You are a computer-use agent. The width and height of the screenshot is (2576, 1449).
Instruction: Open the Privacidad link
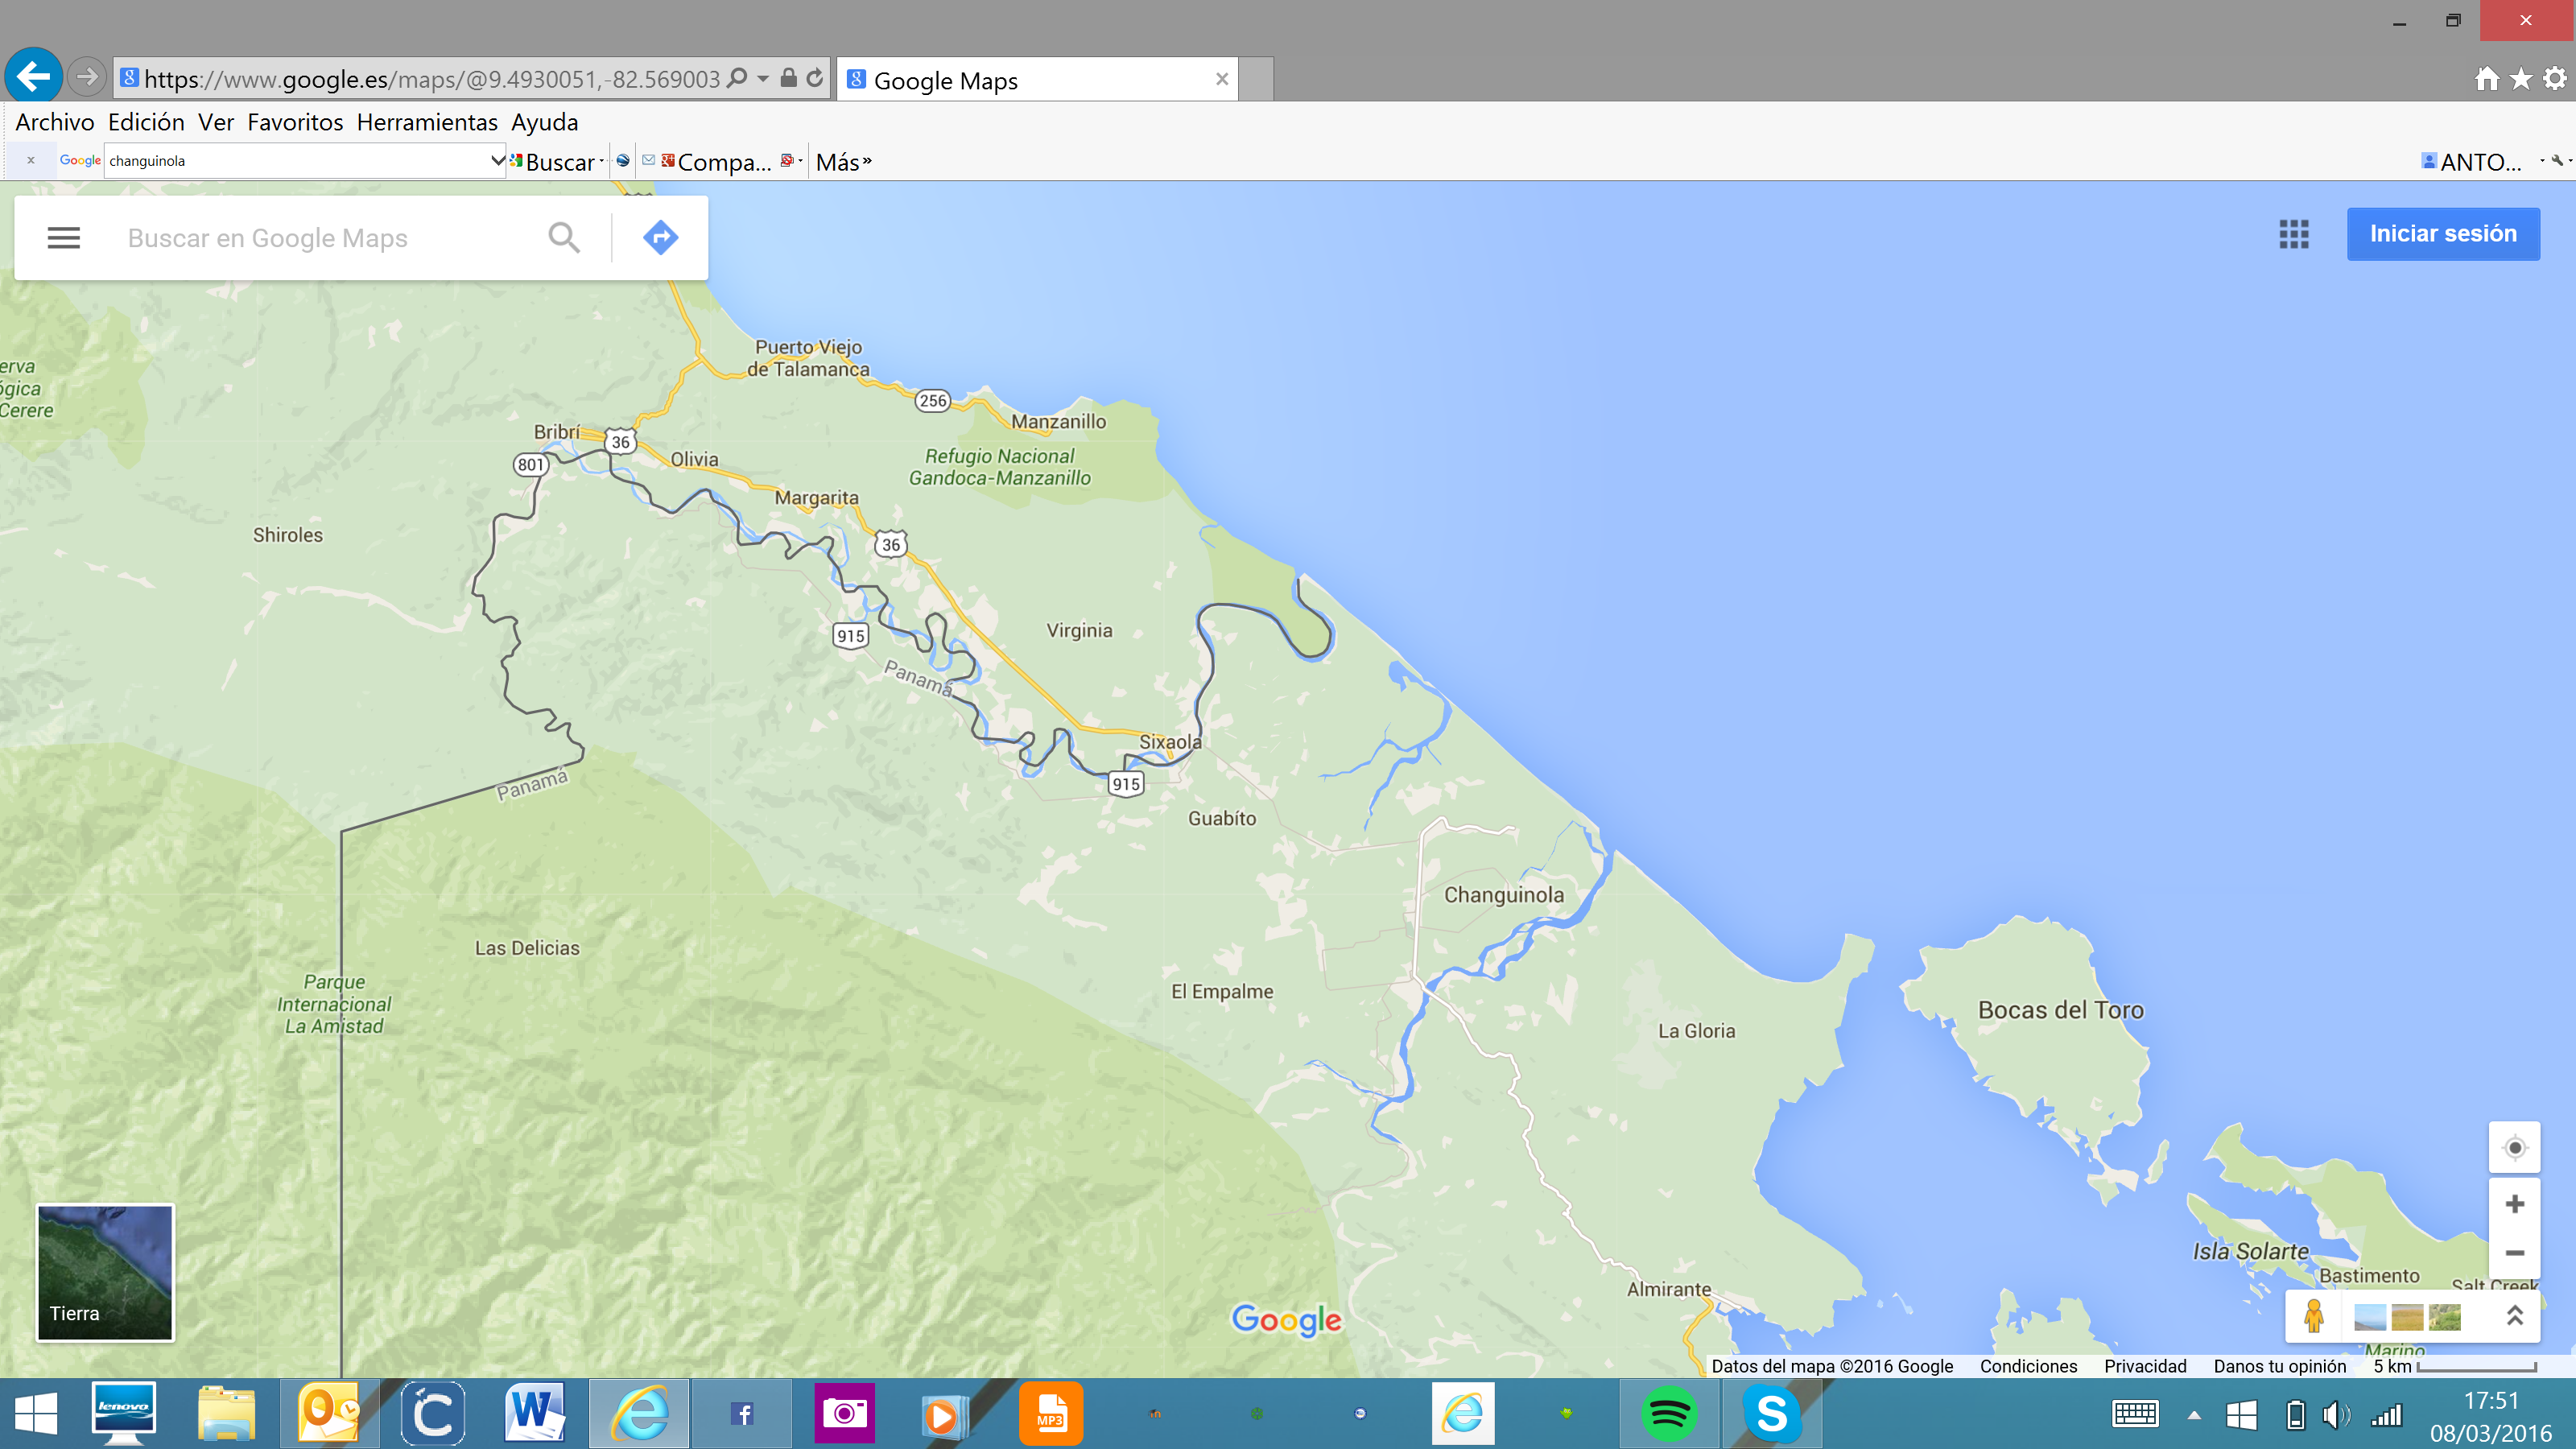2145,1366
